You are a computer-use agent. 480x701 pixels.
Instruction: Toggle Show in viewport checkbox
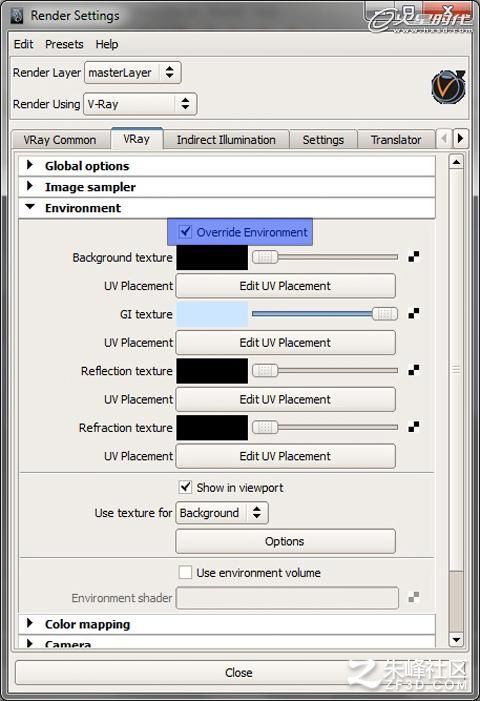click(185, 487)
